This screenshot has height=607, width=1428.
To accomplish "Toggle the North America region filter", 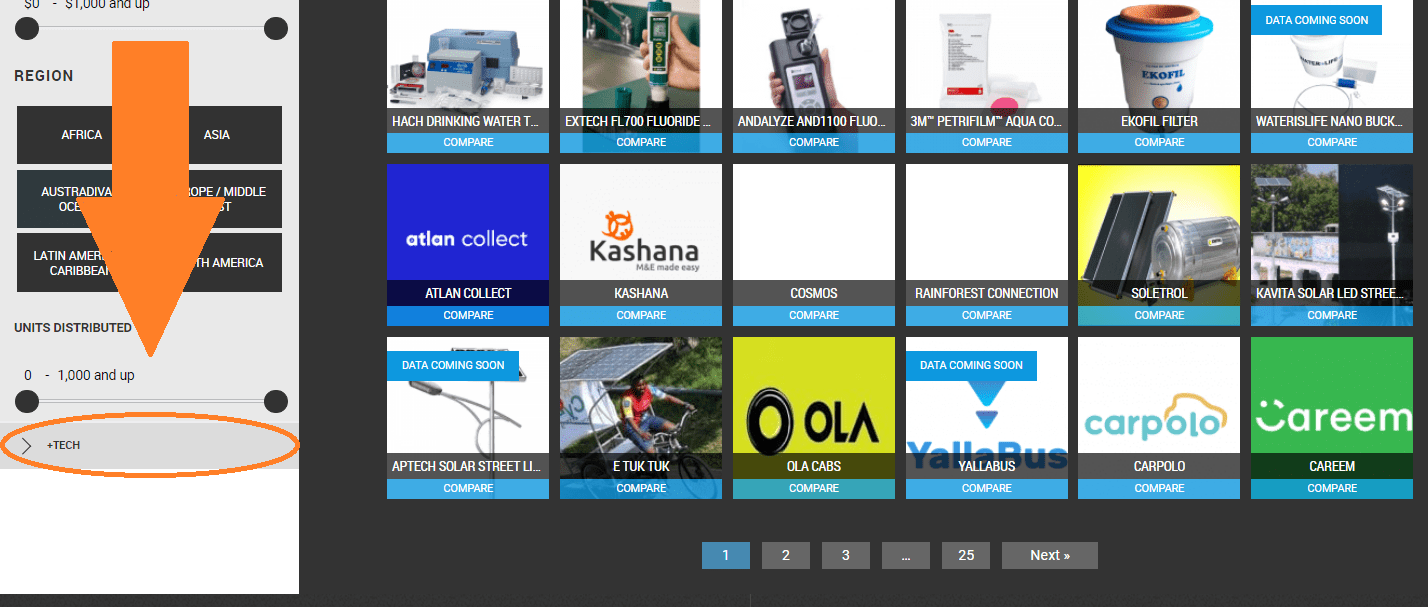I will tap(217, 263).
